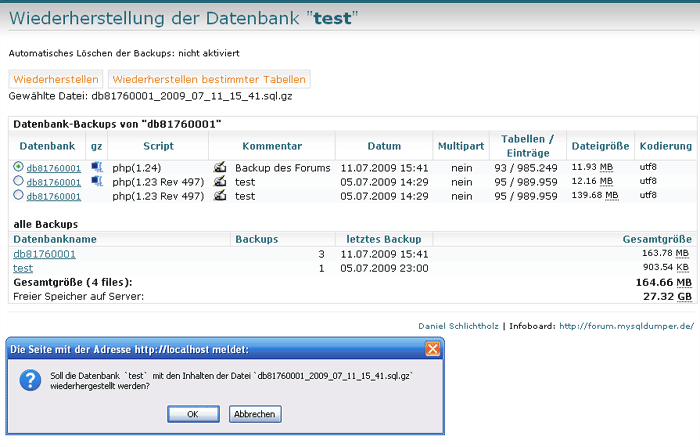Open the 'test' database link

22,268
